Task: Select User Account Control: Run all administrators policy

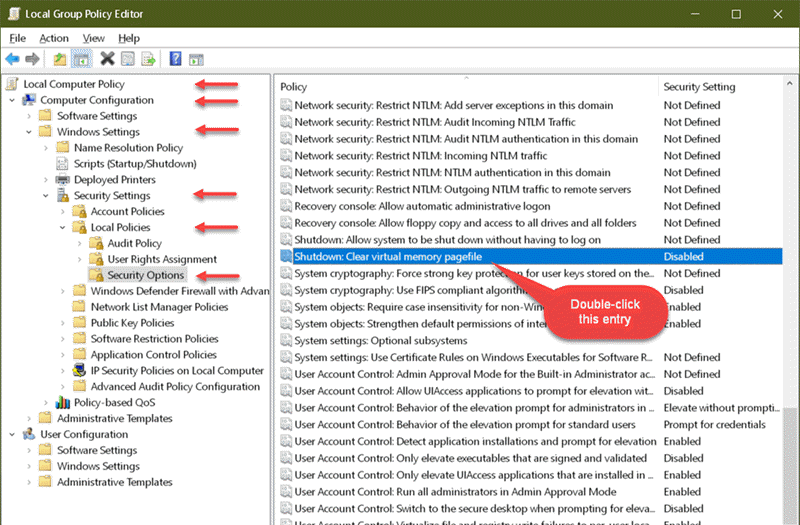Action: pyautogui.click(x=455, y=492)
